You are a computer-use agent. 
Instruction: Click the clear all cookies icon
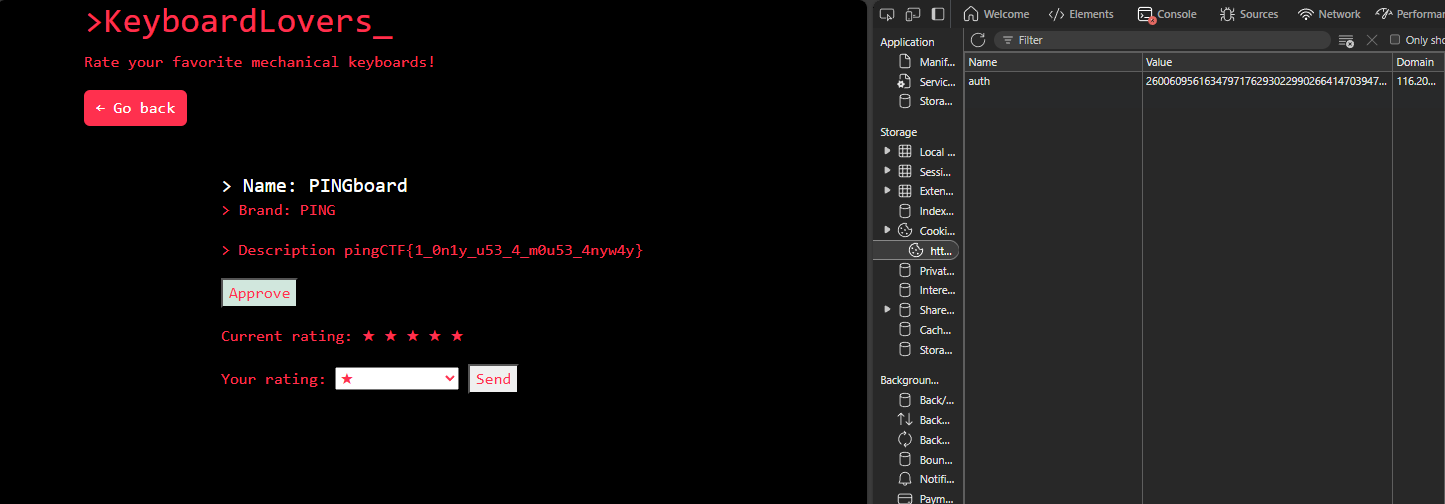(x=1346, y=40)
